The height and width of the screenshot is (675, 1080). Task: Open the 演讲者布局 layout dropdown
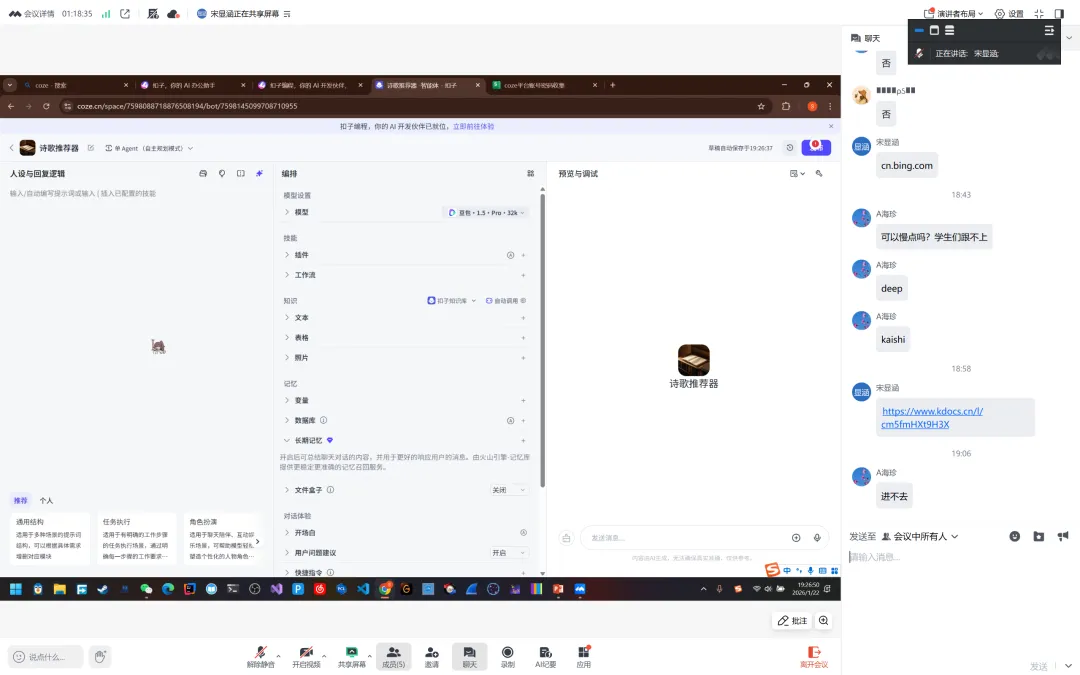tap(953, 13)
